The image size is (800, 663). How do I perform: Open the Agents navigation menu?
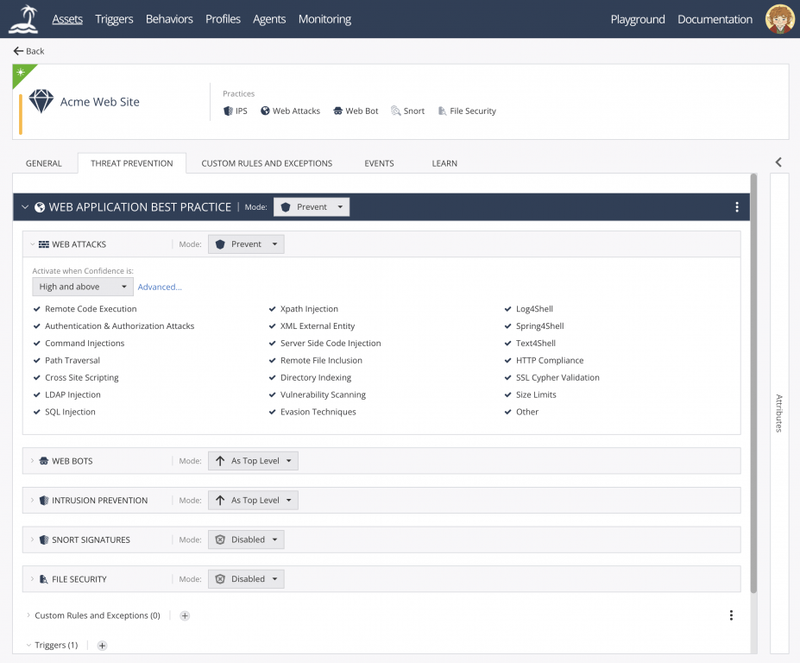[x=269, y=19]
